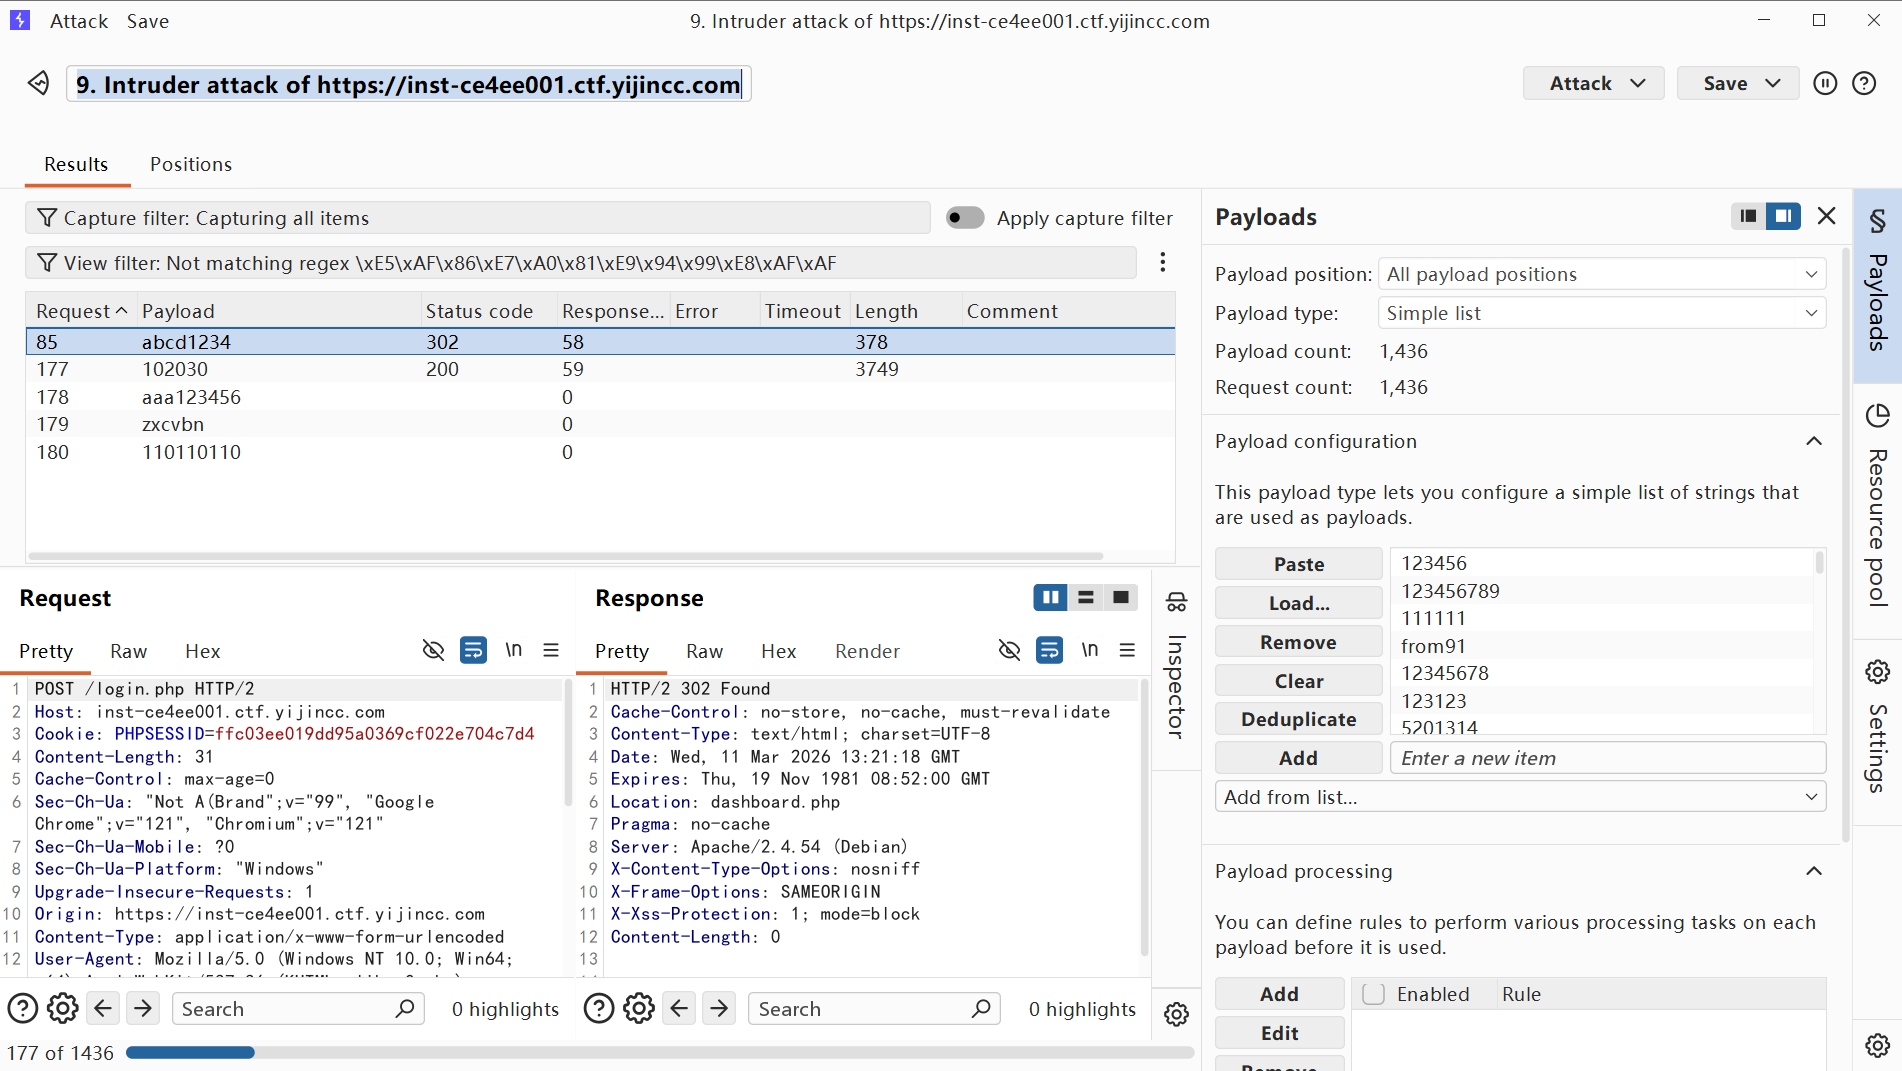Select side-by-side layout for request/response
Viewport: 1902px width, 1071px height.
(1049, 598)
